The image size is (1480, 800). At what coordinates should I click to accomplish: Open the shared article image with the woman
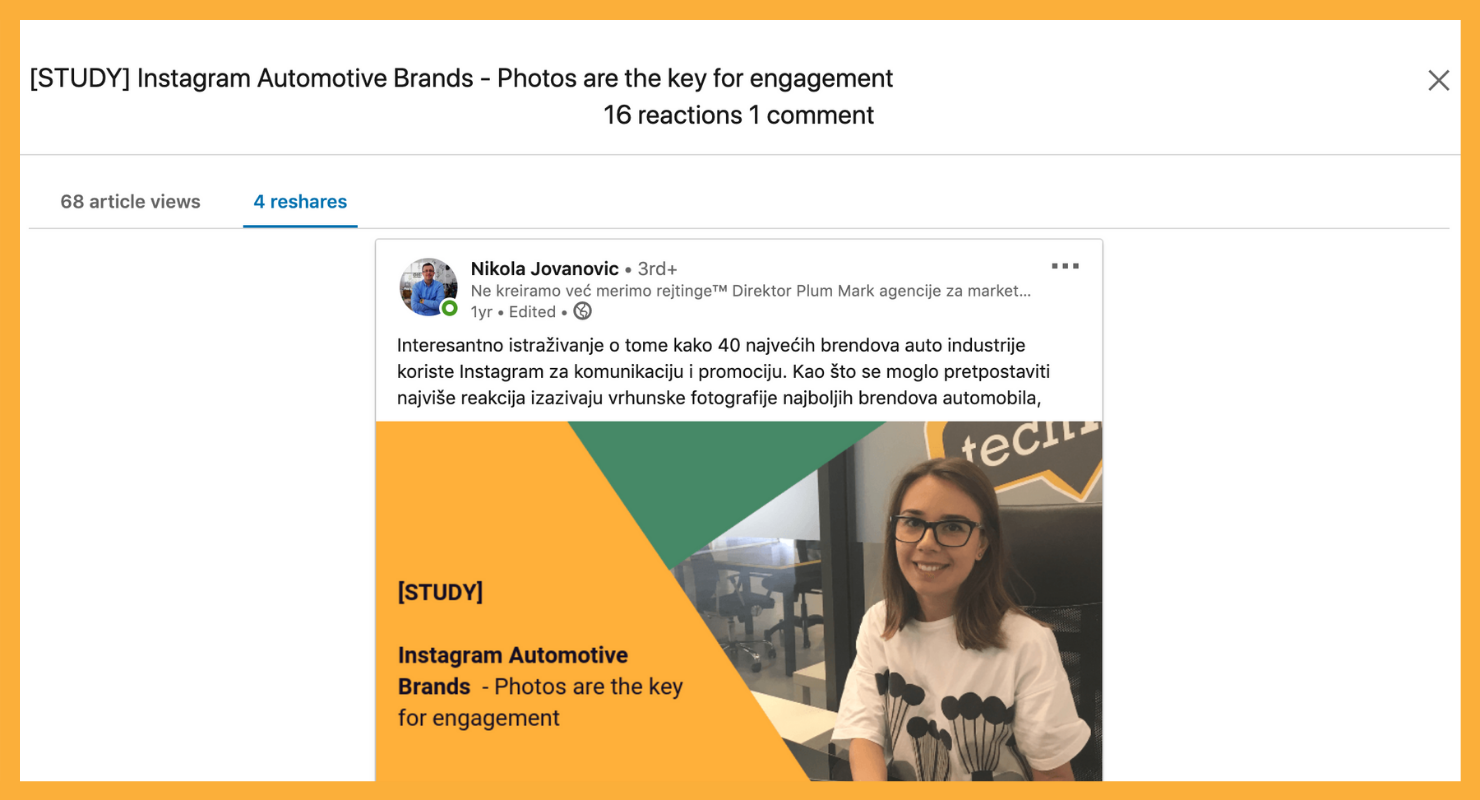(x=739, y=601)
